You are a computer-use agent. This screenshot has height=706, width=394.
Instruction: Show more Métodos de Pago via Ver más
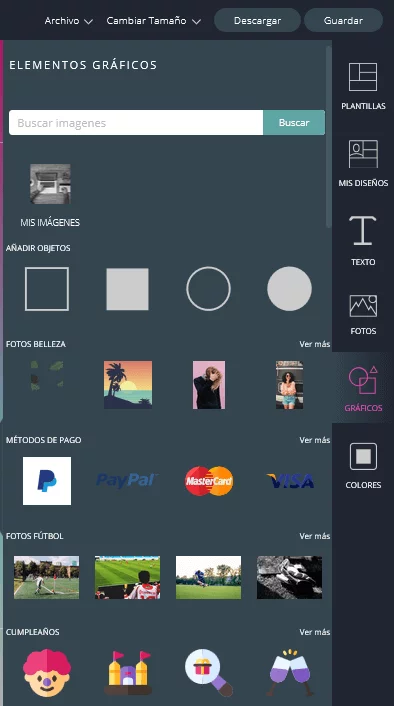[x=314, y=440]
